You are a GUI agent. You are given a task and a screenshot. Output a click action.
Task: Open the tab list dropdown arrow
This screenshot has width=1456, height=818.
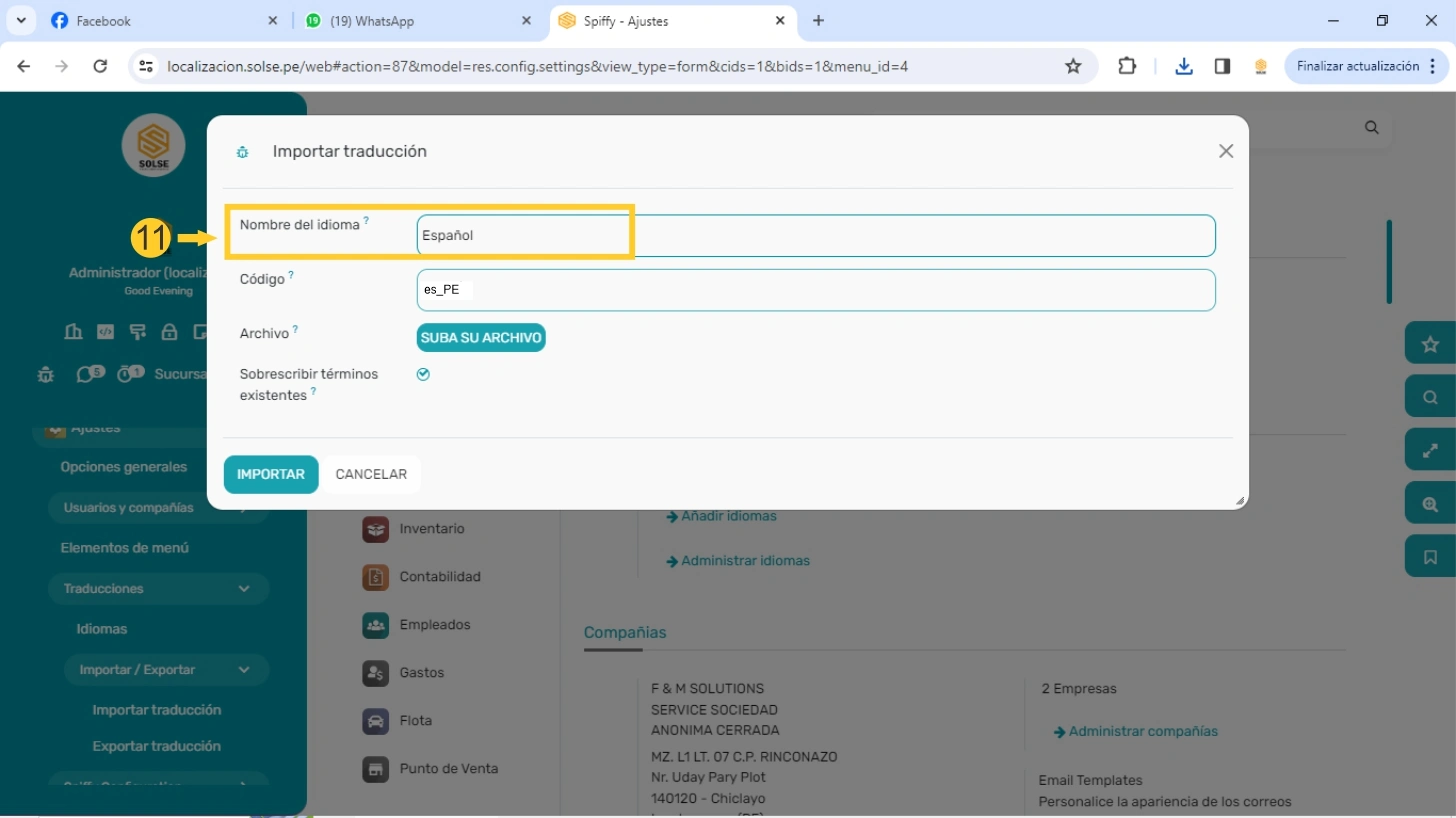click(21, 20)
